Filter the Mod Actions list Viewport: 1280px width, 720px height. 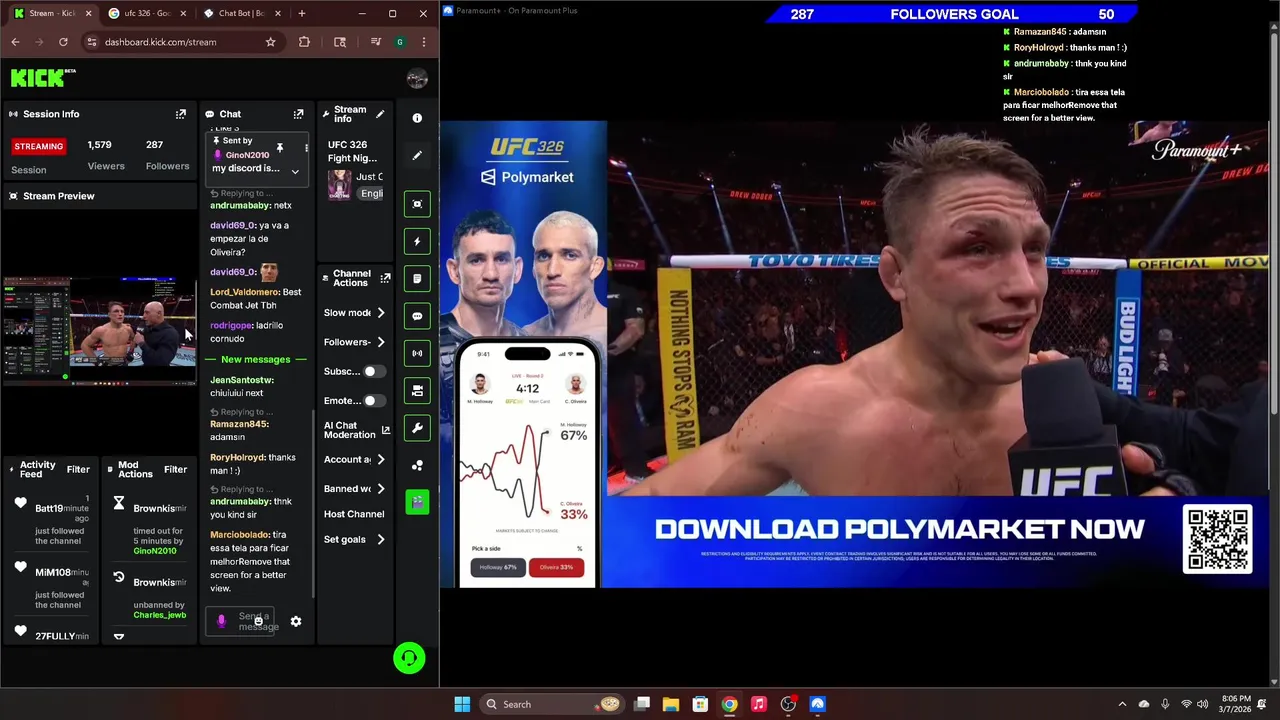175,469
